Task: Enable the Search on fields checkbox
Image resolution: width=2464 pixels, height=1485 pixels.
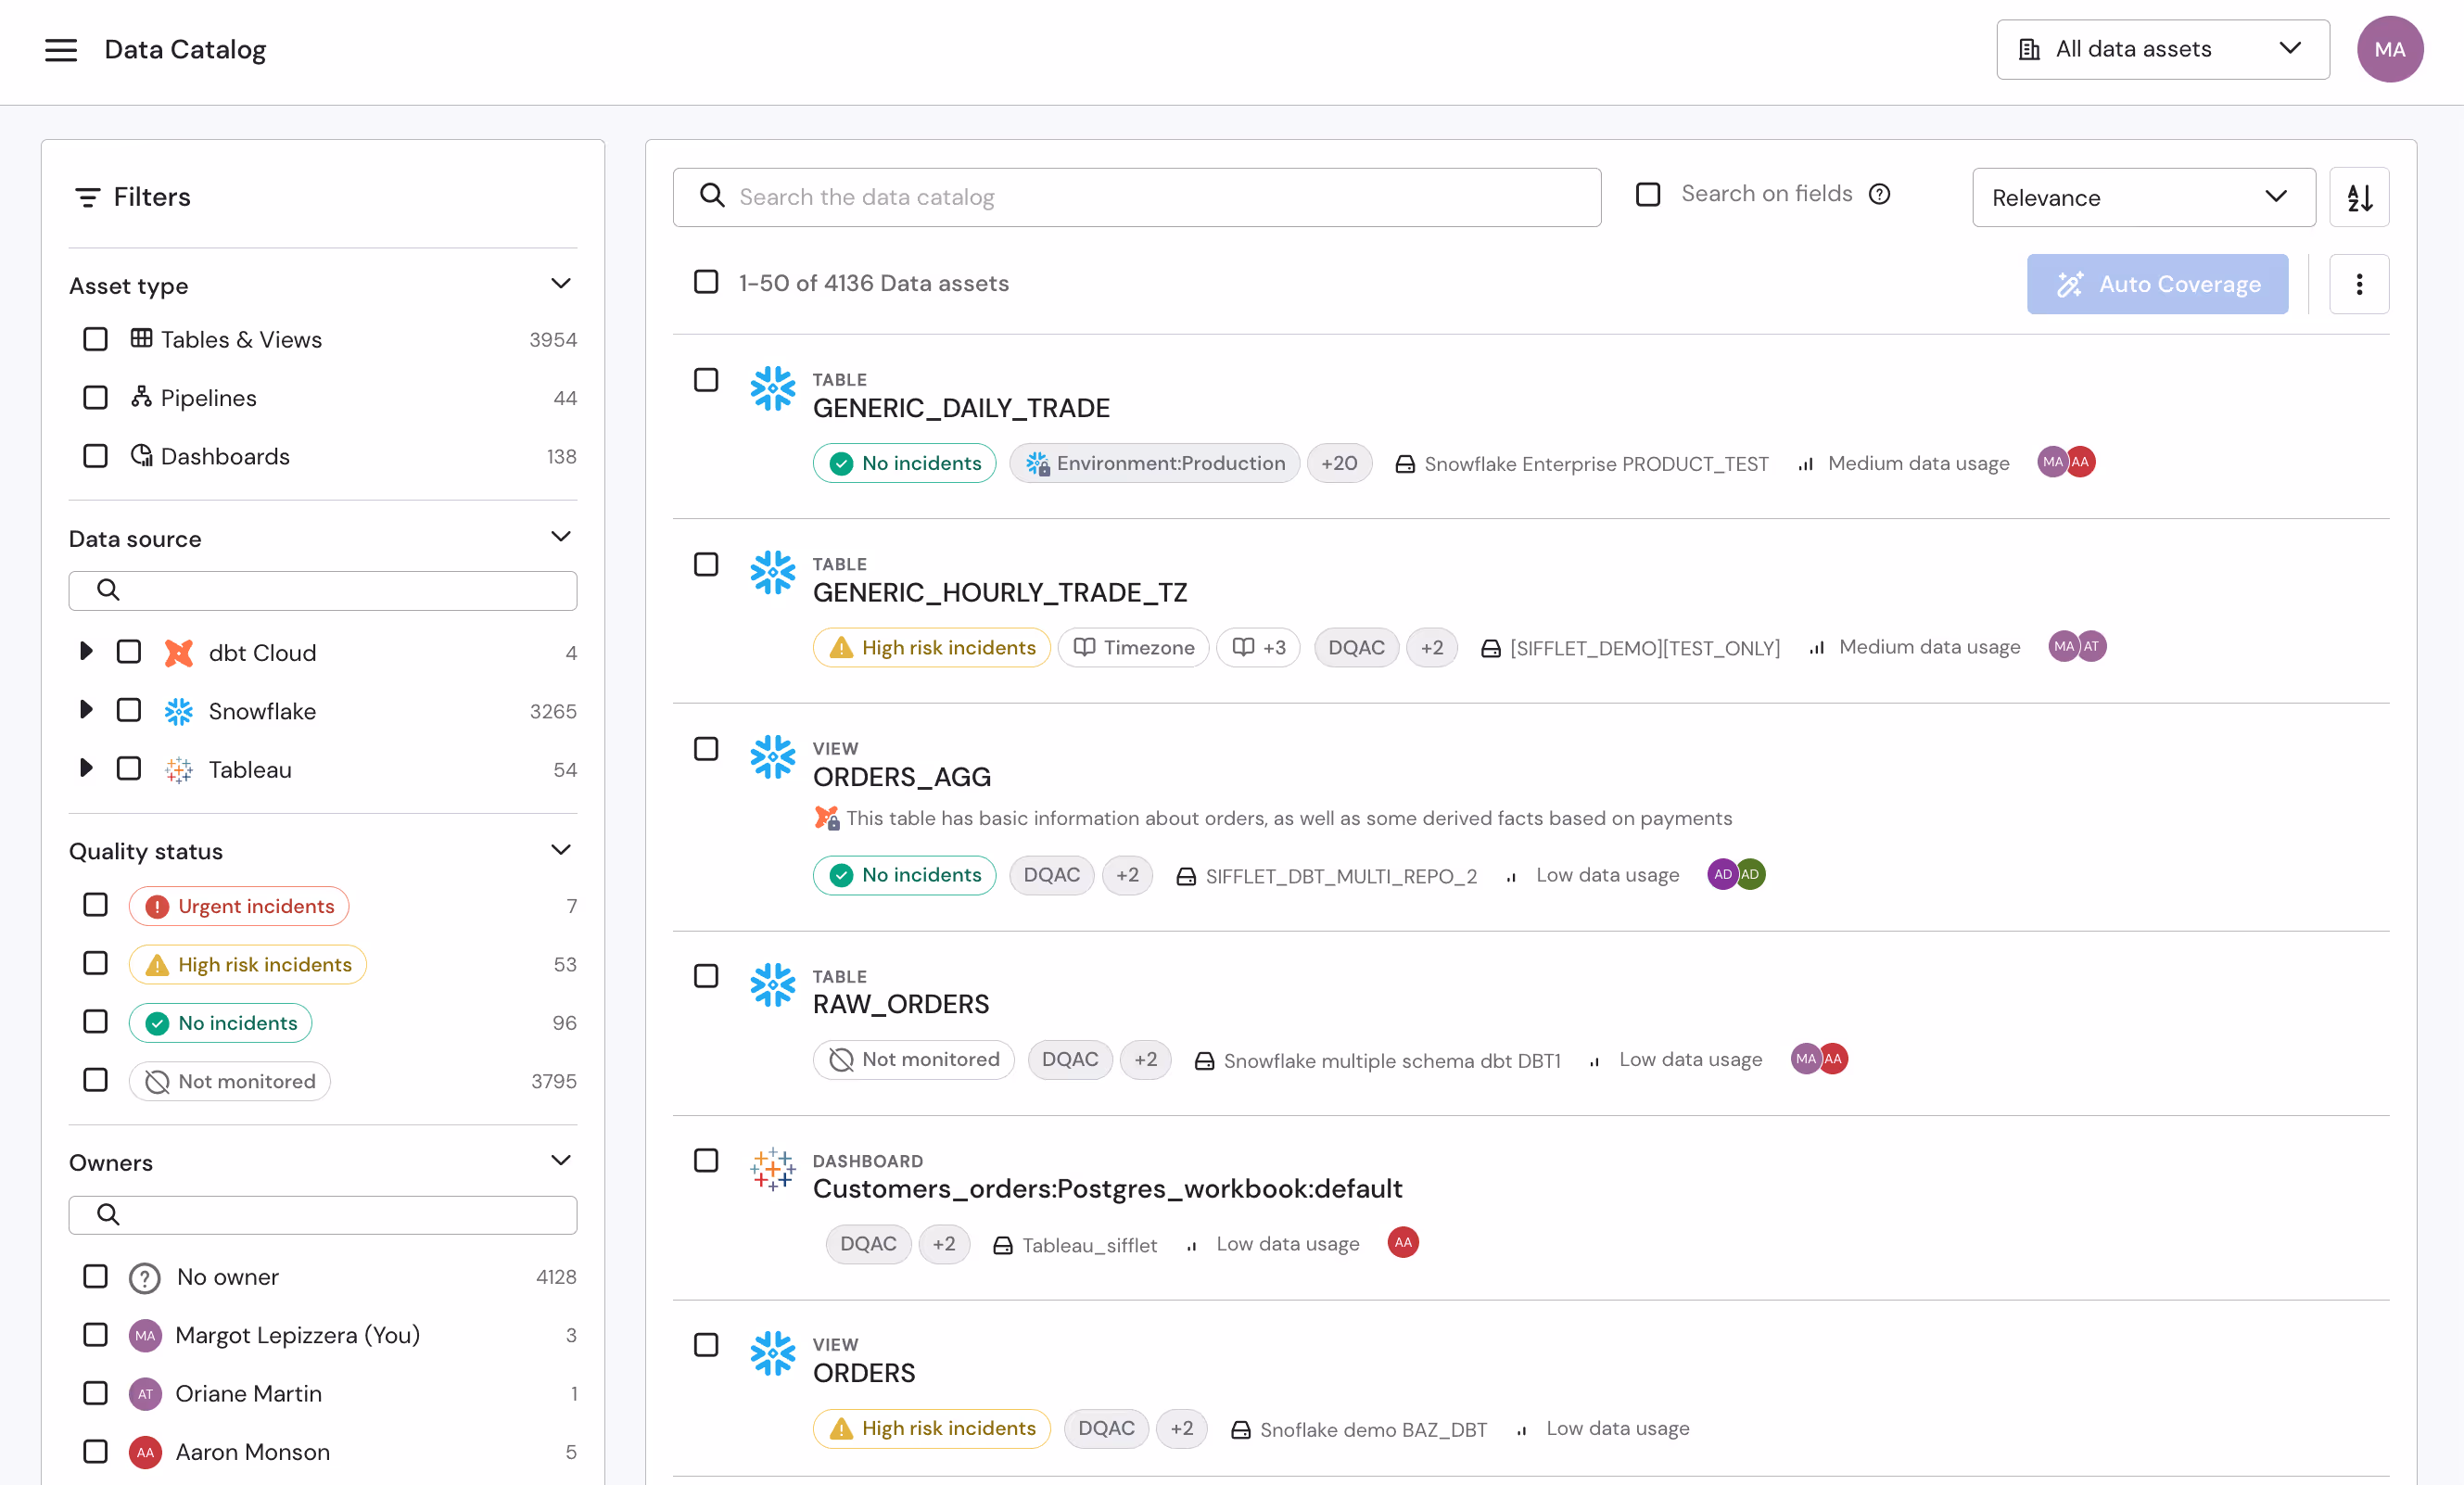Action: [x=1648, y=194]
